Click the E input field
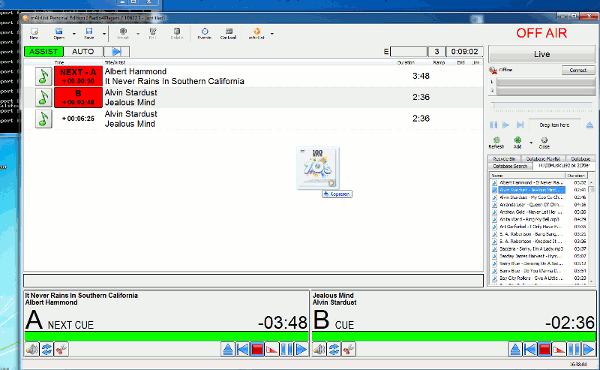 click(x=408, y=51)
